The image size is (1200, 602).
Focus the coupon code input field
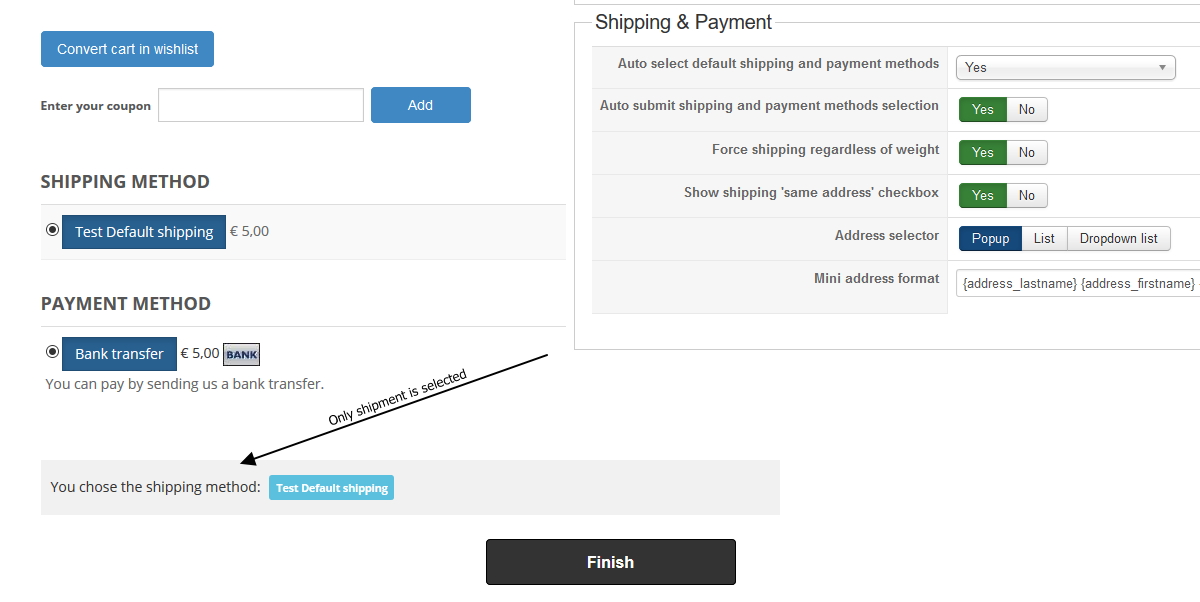coord(260,105)
